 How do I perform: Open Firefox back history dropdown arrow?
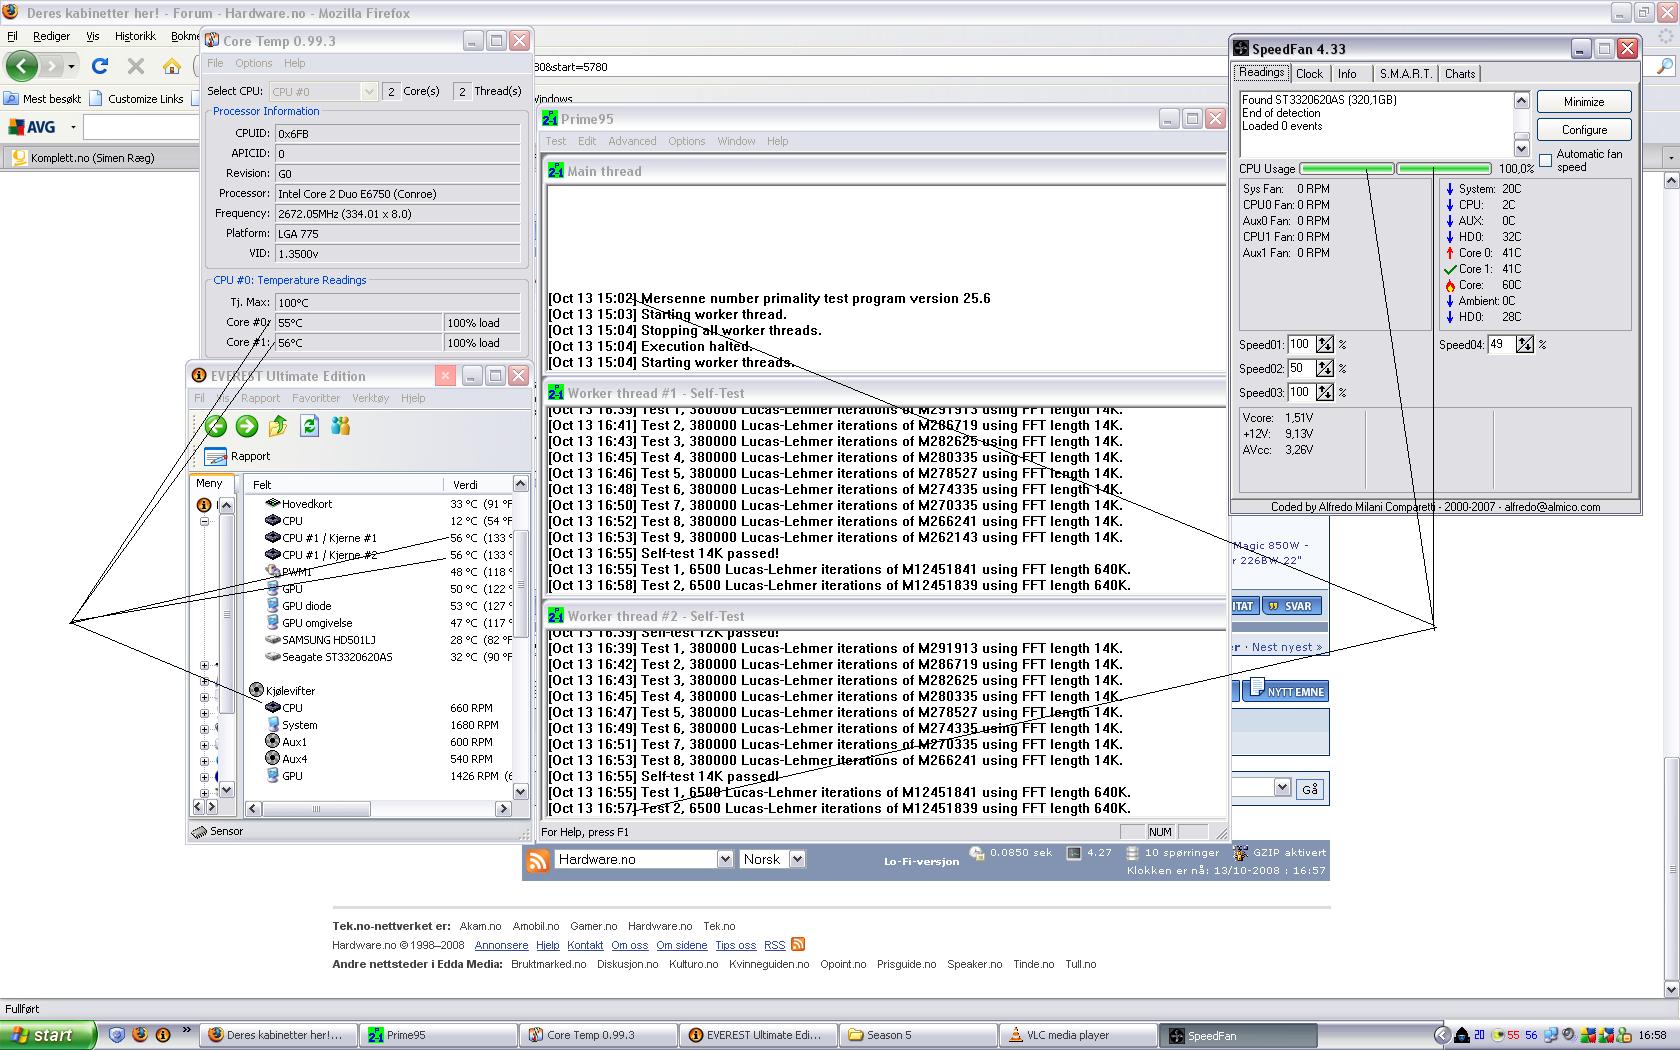click(71, 66)
